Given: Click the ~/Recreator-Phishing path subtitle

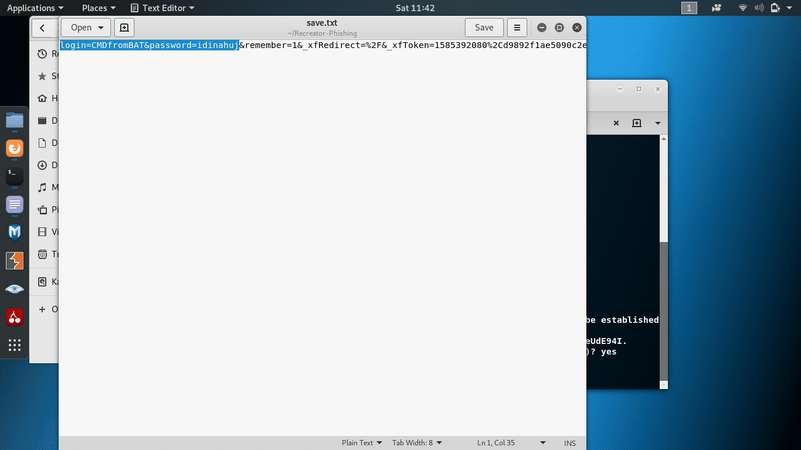Looking at the screenshot, I should click(322, 33).
